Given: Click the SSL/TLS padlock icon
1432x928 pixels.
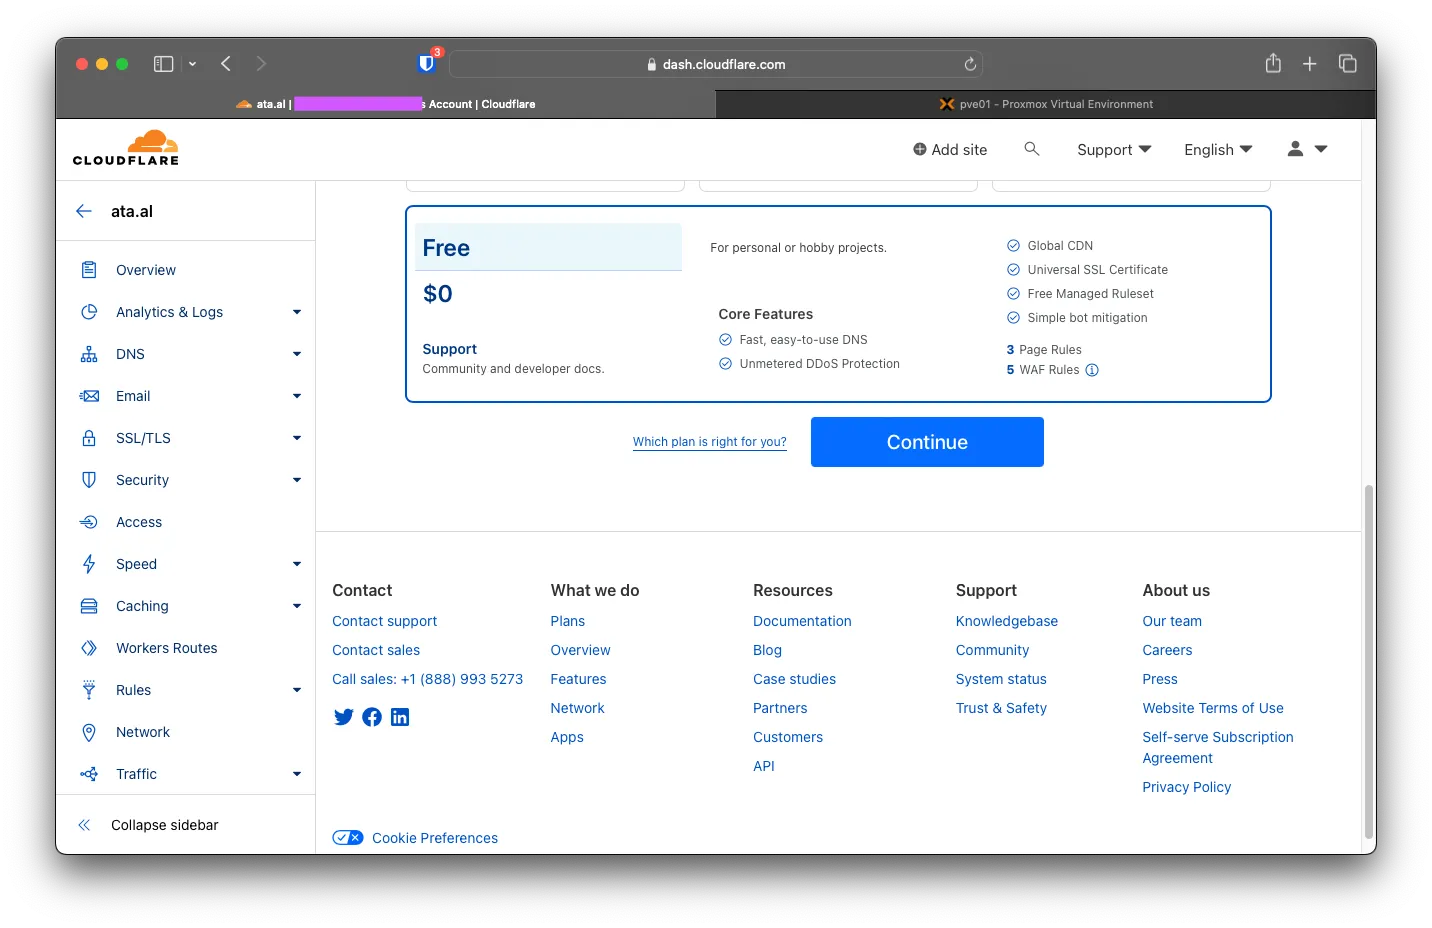Looking at the screenshot, I should (89, 438).
